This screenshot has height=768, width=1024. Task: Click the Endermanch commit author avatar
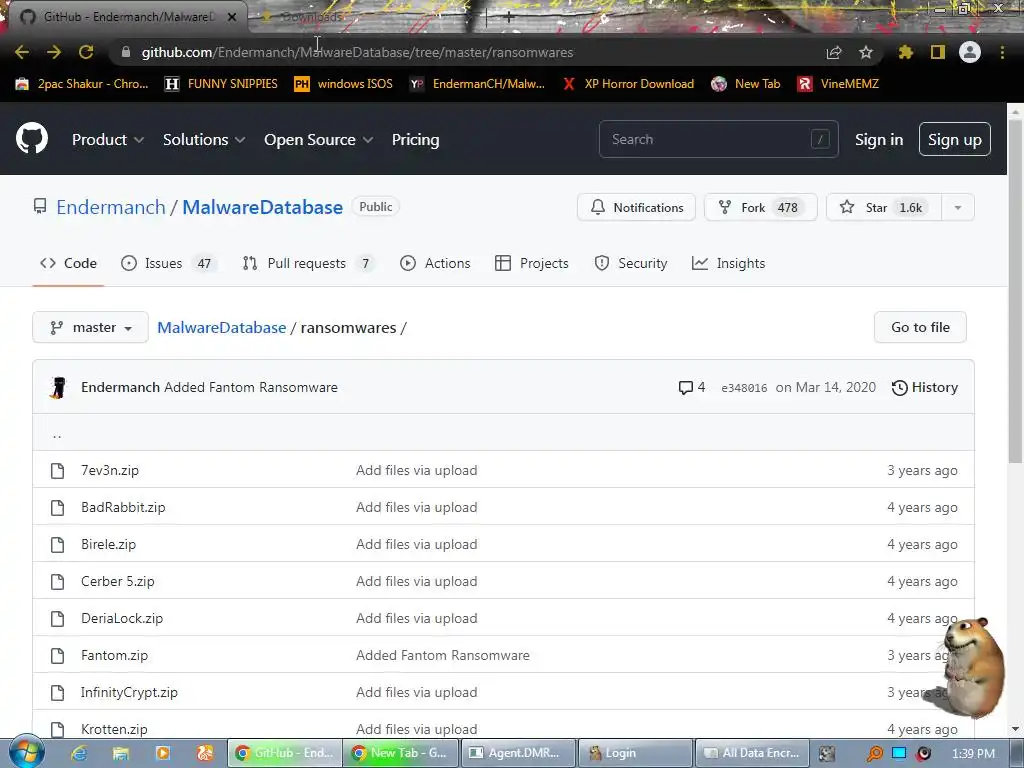click(x=58, y=387)
